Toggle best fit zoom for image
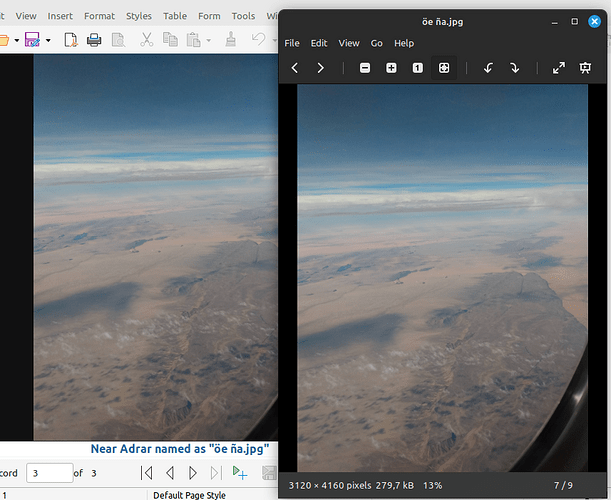 [444, 68]
